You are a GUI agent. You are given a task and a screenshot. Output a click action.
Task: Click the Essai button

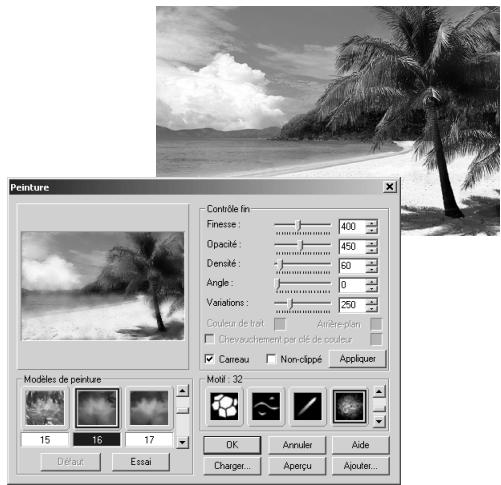pos(141,462)
